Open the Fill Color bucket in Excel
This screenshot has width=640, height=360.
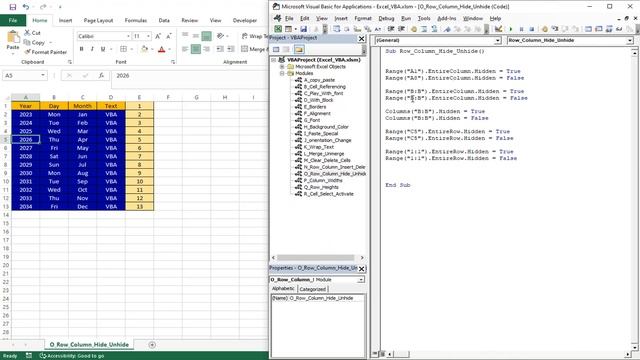pos(144,49)
